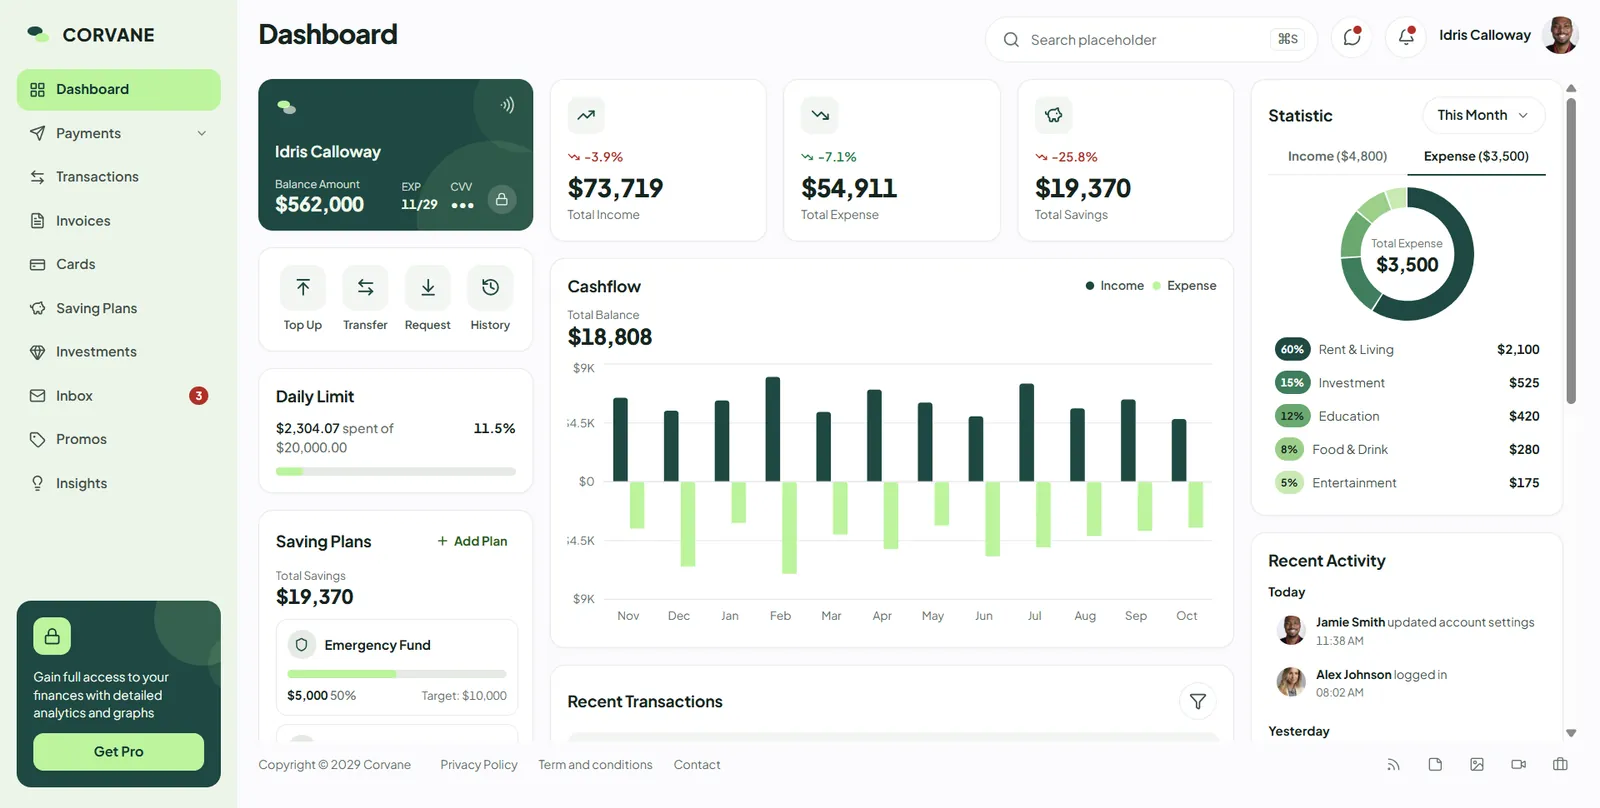The image size is (1600, 808).
Task: Click the RSS feed icon in footer
Action: click(1393, 765)
